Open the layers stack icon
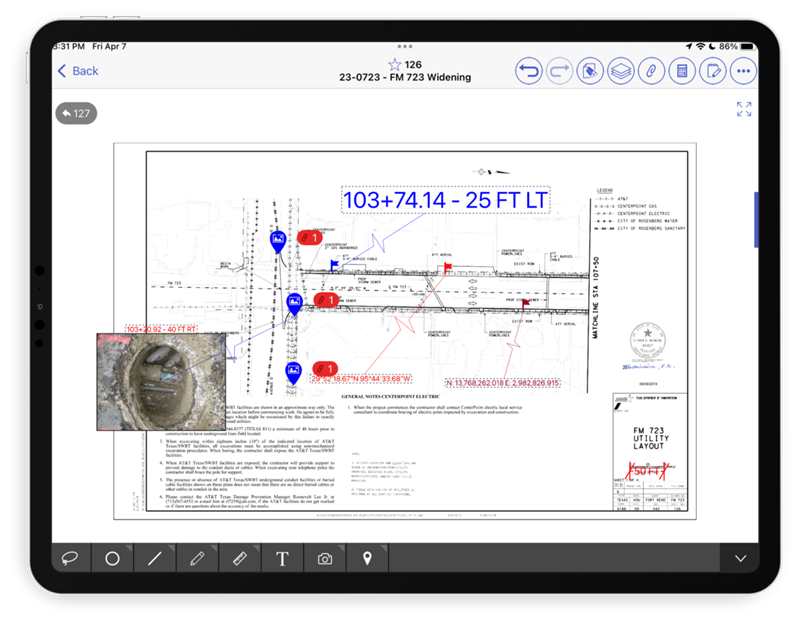This screenshot has height=623, width=800. tap(621, 71)
